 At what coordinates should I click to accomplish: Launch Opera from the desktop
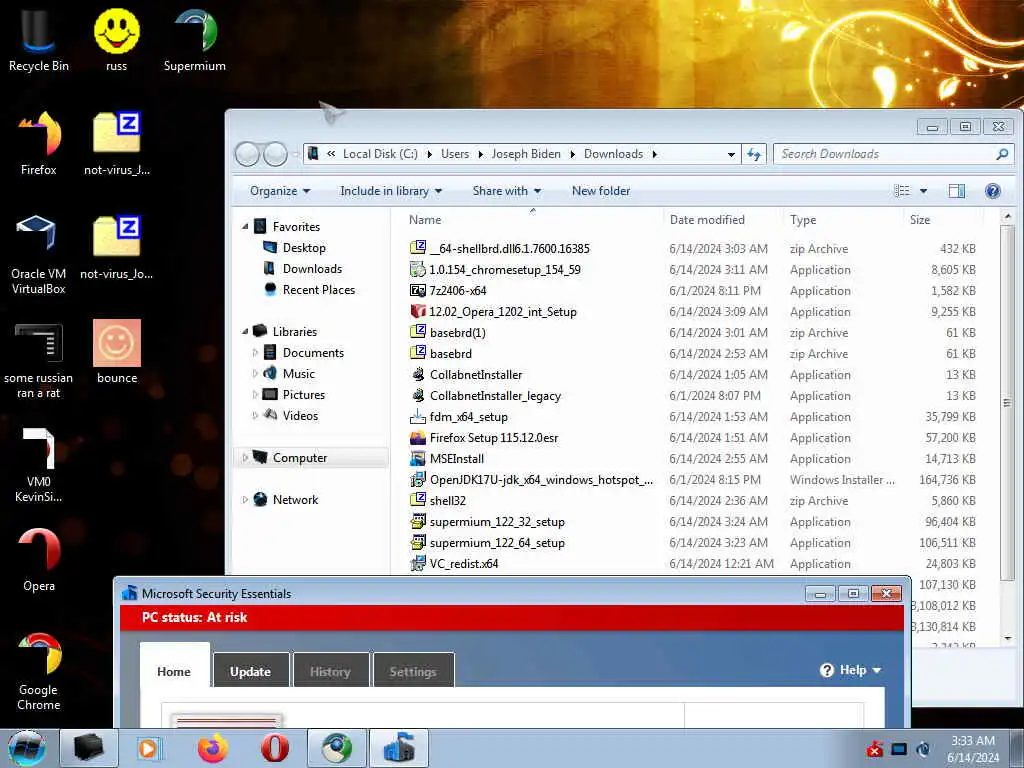38,560
